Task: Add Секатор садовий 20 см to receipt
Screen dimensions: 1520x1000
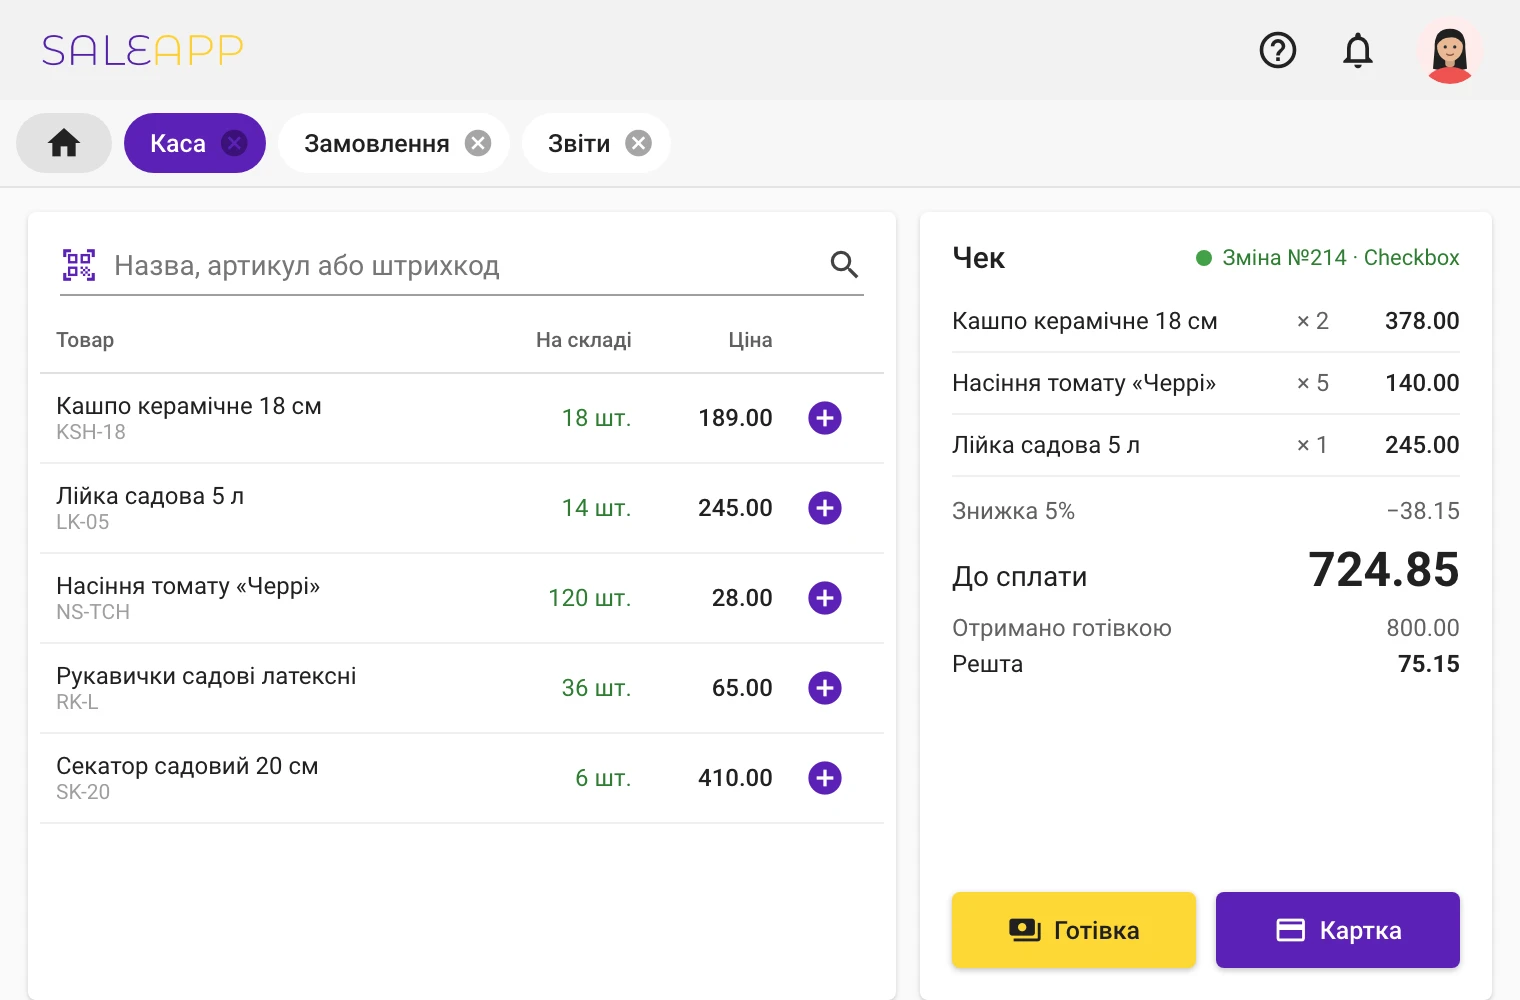Action: tap(825, 778)
